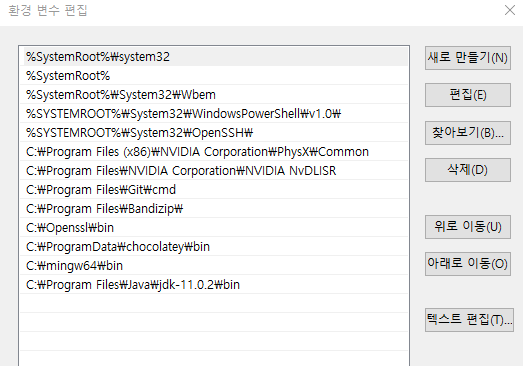Click the 위로 이동(U) button
Viewport: 523px width, 366px height.
468,227
